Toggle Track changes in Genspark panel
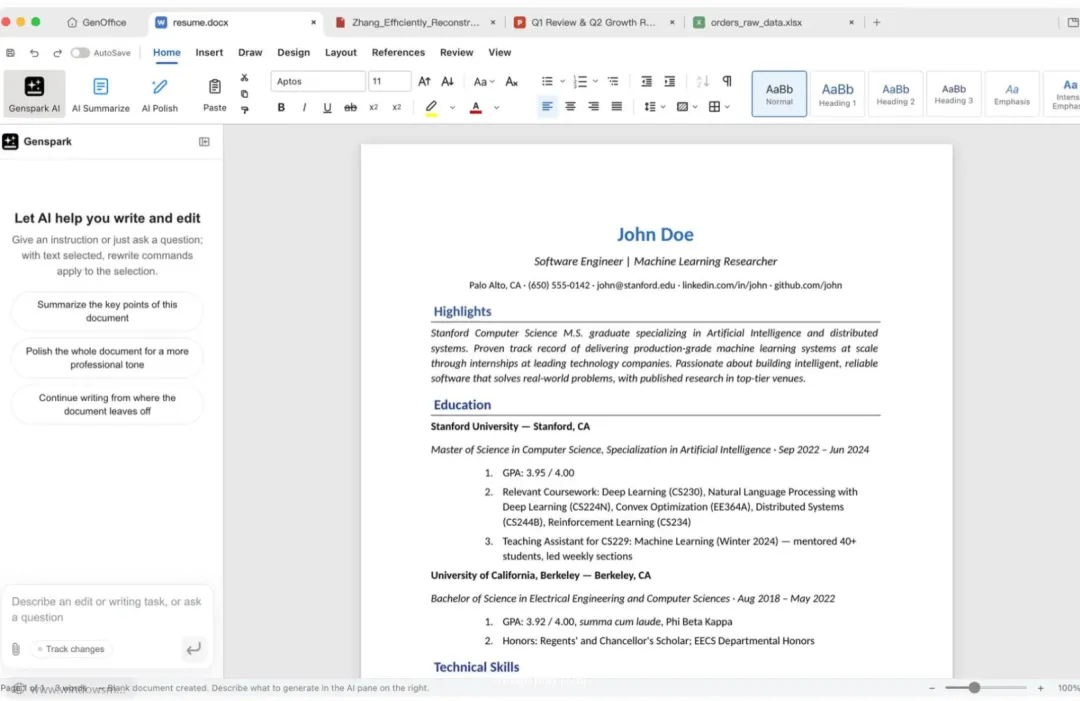The width and height of the screenshot is (1080, 701). pos(72,649)
